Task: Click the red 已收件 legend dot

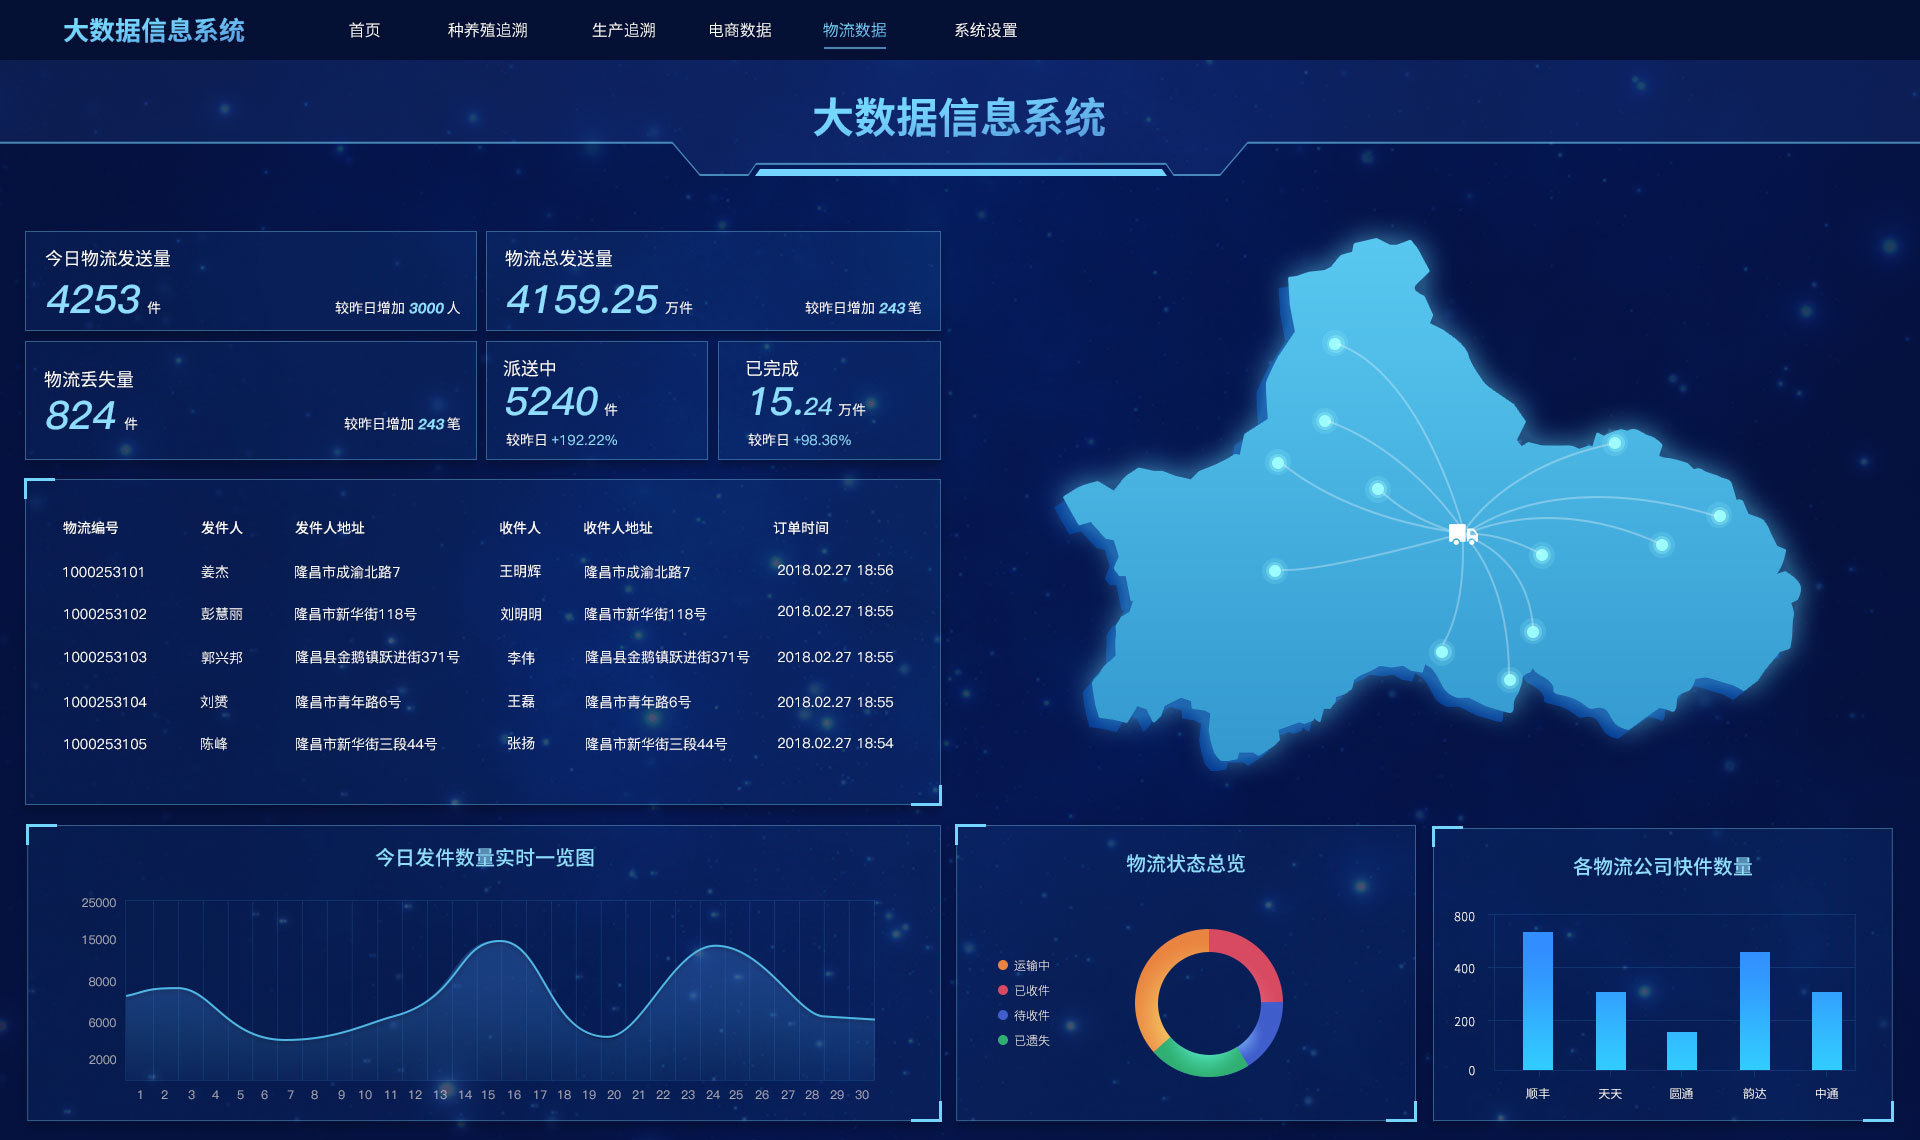Action: click(x=1003, y=990)
